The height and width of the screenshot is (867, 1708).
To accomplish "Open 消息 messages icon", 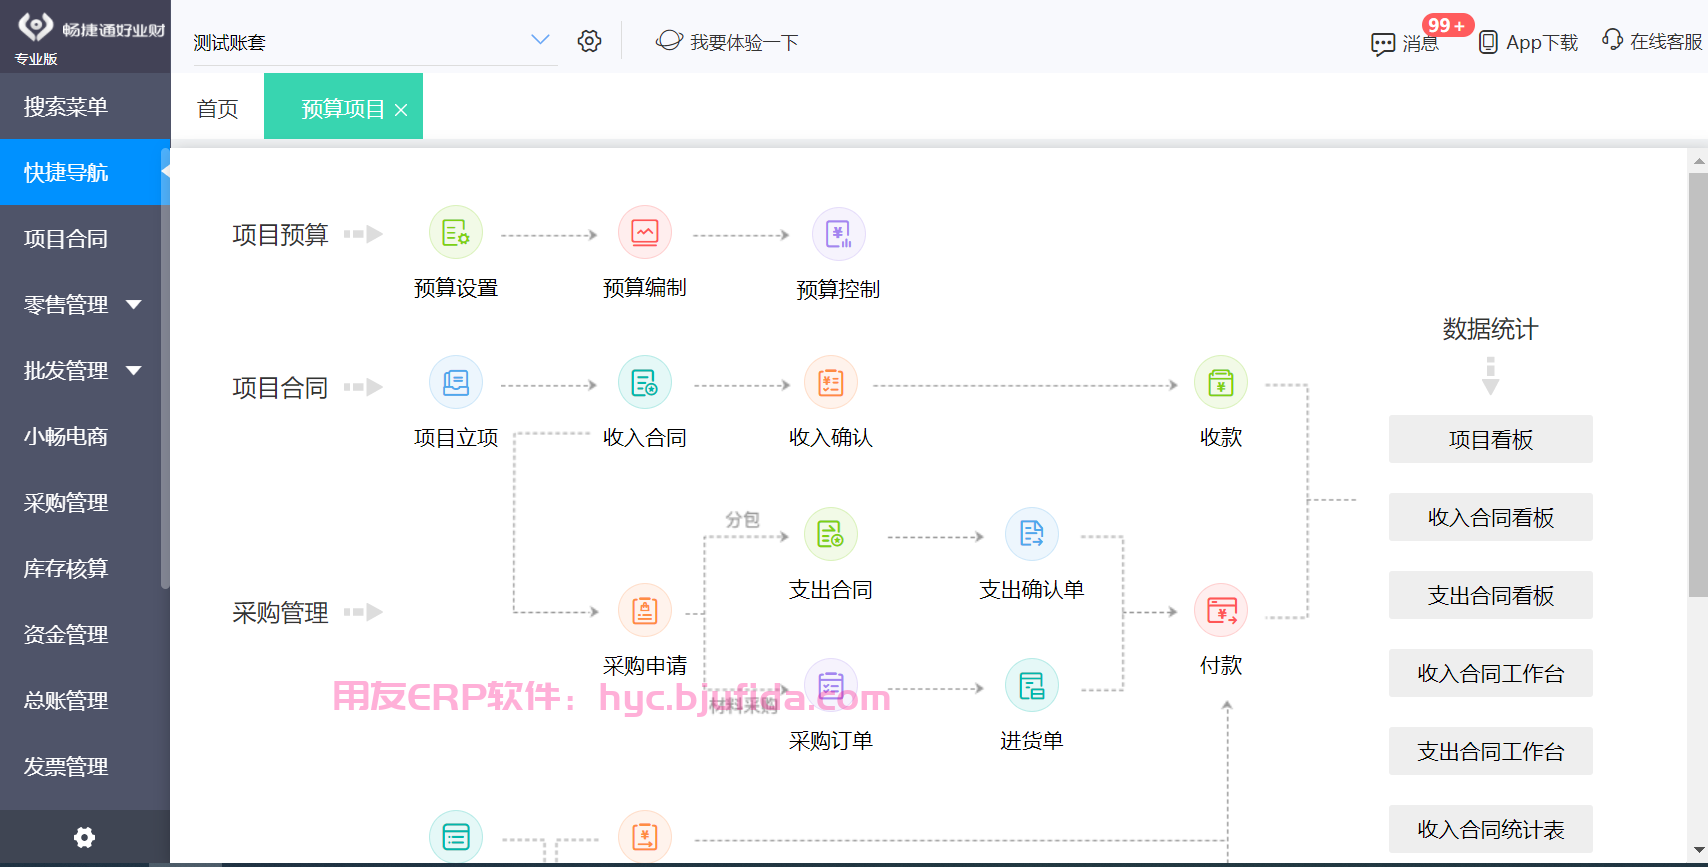I will coord(1383,43).
